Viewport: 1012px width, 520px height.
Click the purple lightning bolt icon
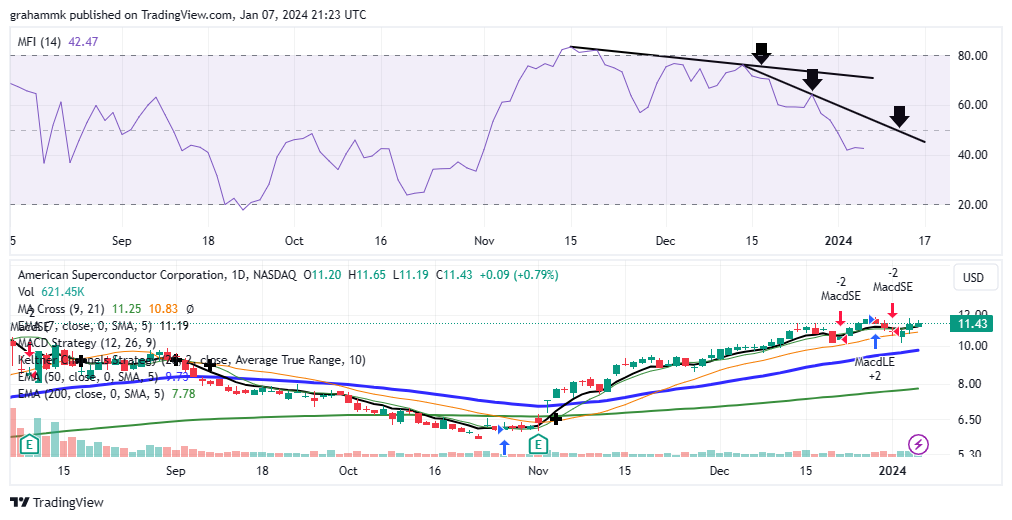tap(918, 445)
